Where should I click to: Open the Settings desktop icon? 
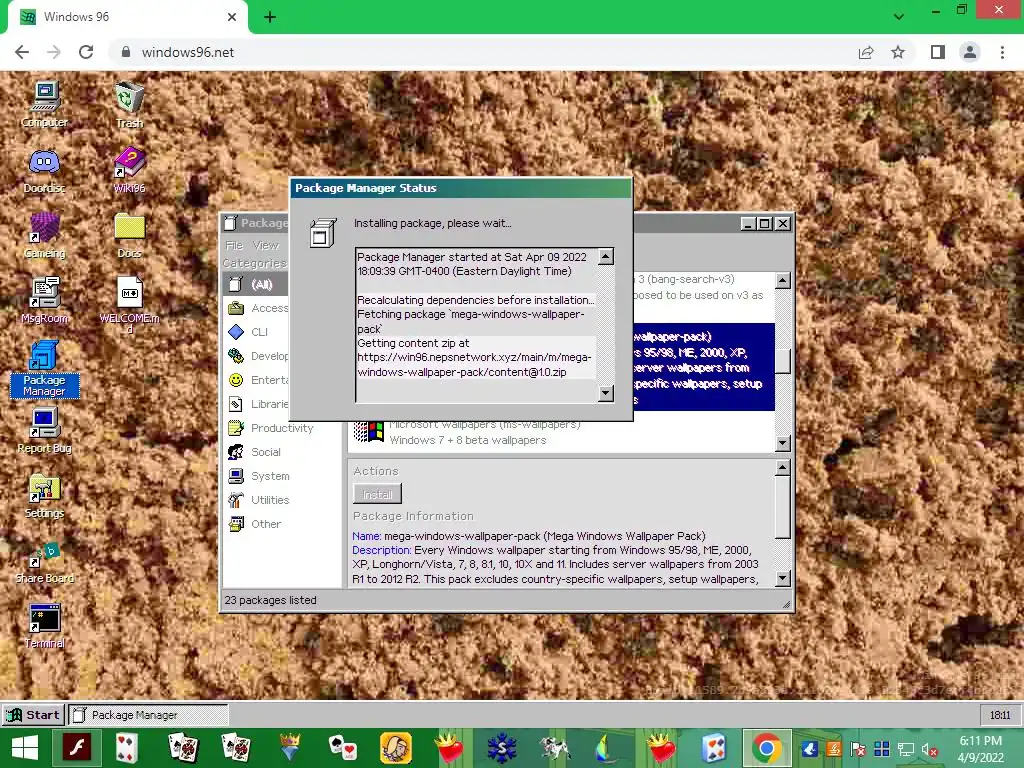[x=44, y=496]
